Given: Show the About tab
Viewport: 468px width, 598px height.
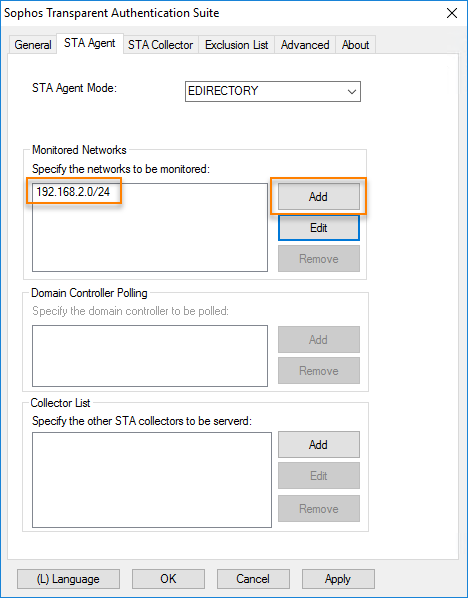Looking at the screenshot, I should point(355,45).
